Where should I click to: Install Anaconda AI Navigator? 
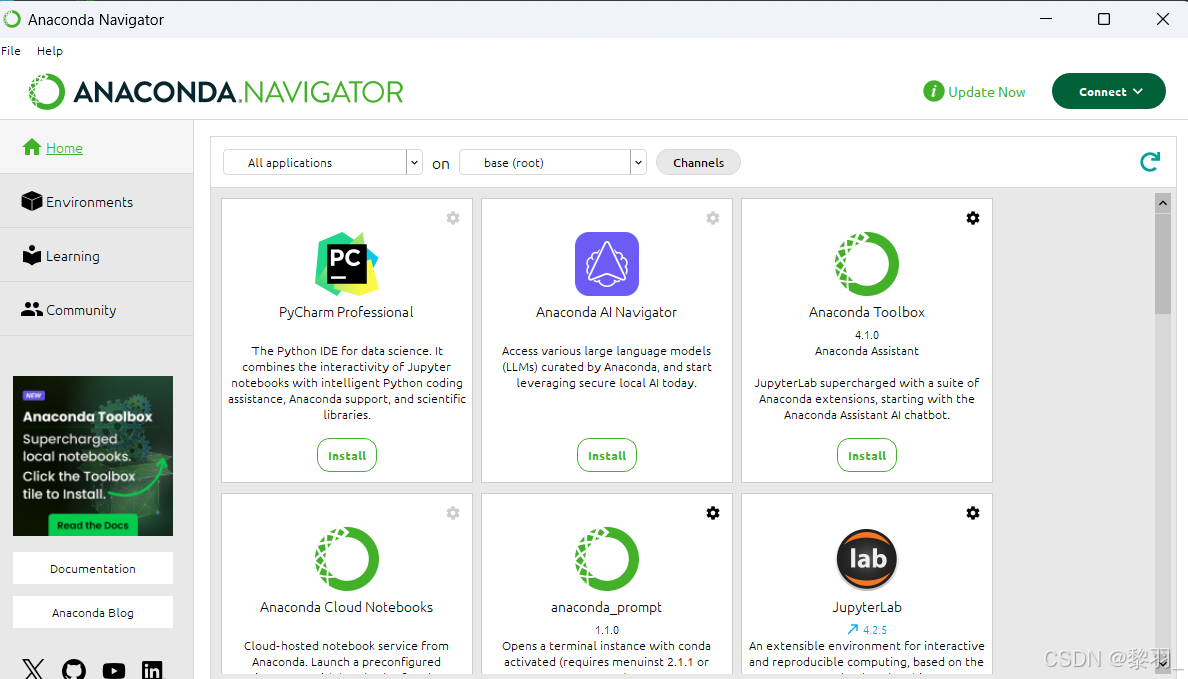[607, 455]
